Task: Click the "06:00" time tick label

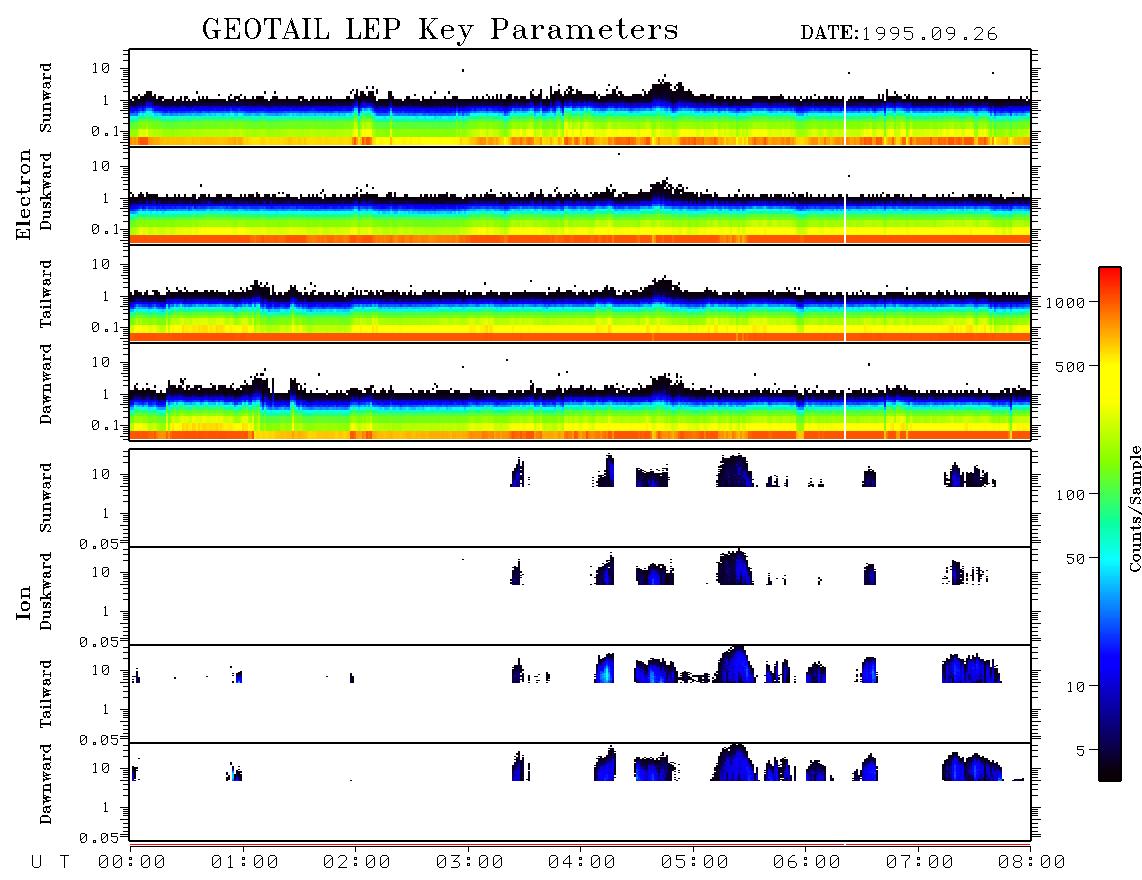Action: tap(806, 862)
